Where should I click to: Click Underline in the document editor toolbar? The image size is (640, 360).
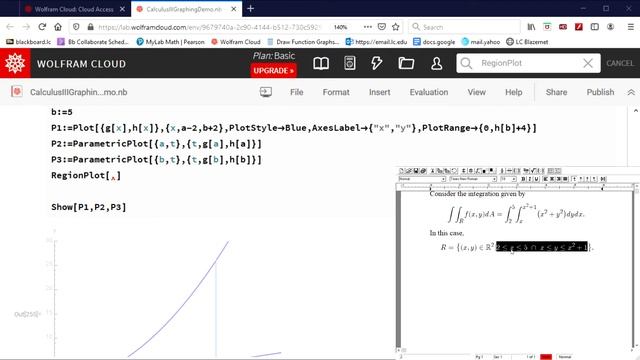pyautogui.click(x=536, y=179)
